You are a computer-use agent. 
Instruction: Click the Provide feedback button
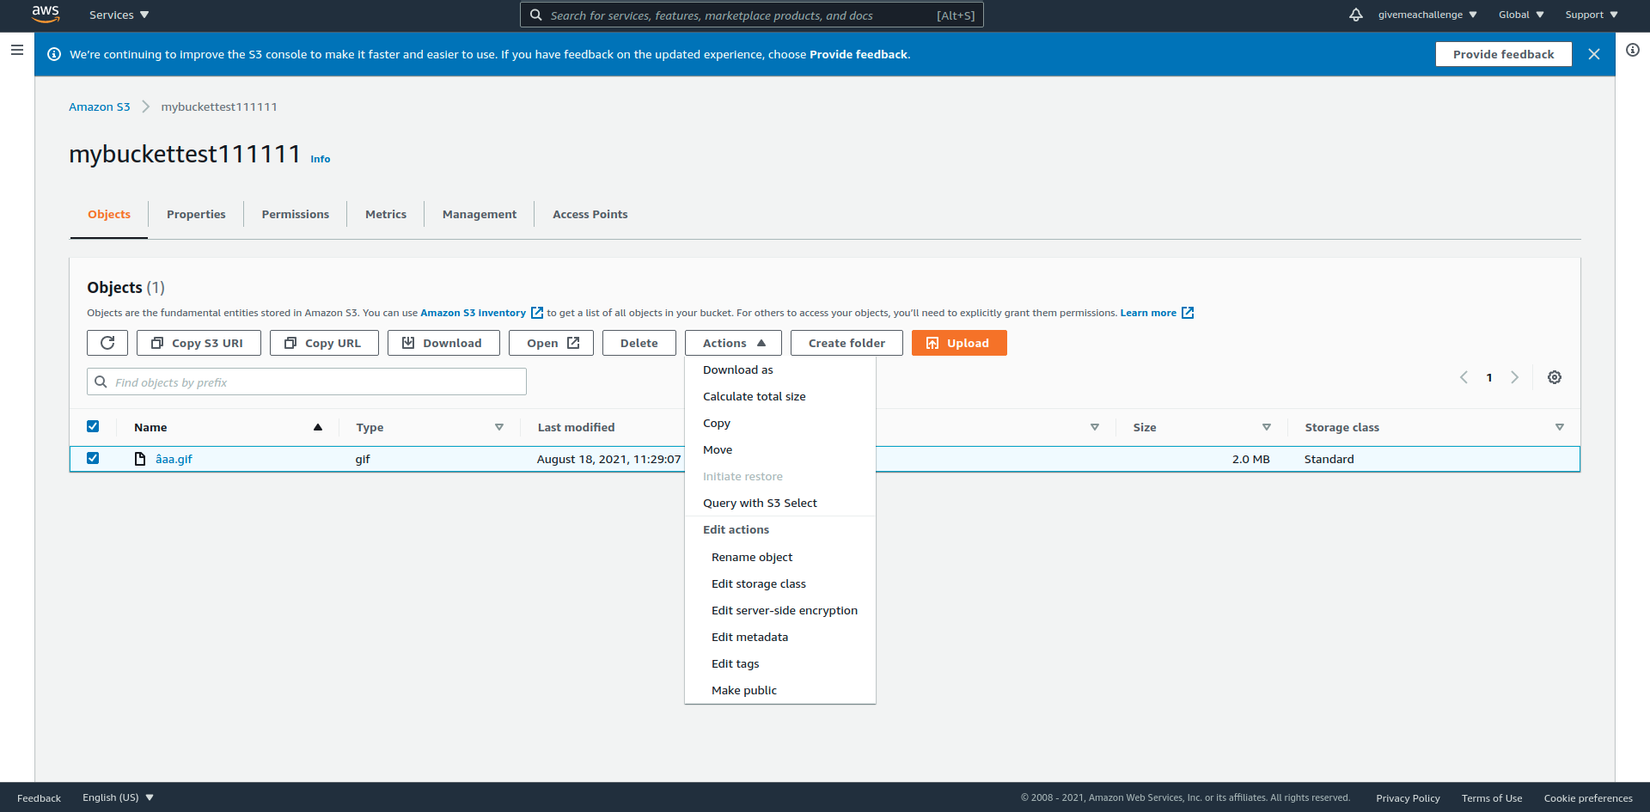[x=1503, y=54]
